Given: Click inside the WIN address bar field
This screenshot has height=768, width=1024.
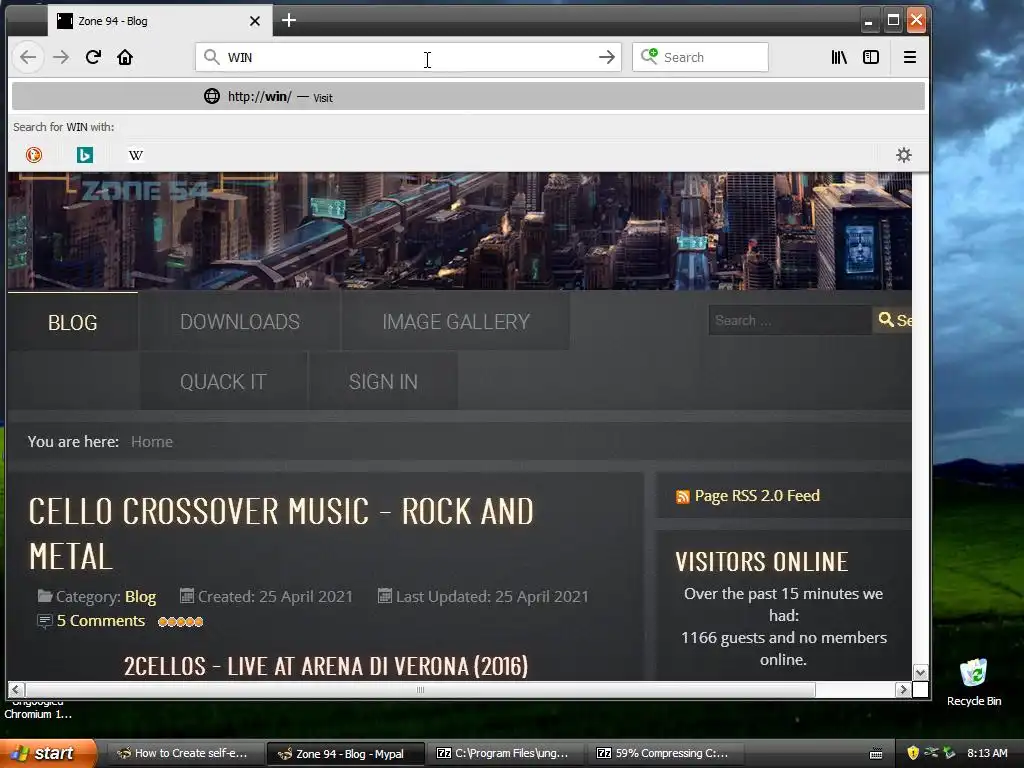Looking at the screenshot, I should (x=408, y=57).
